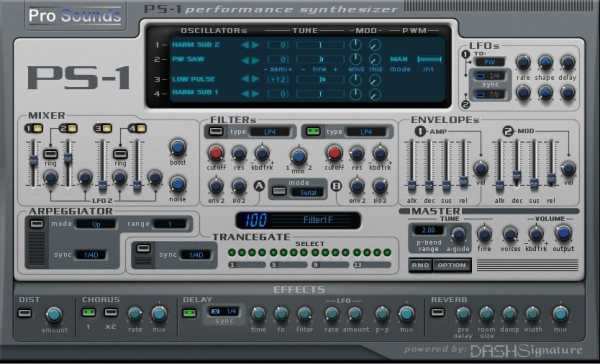This screenshot has height=364, width=600.
Task: Click the master output volume knob
Action: (x=563, y=233)
